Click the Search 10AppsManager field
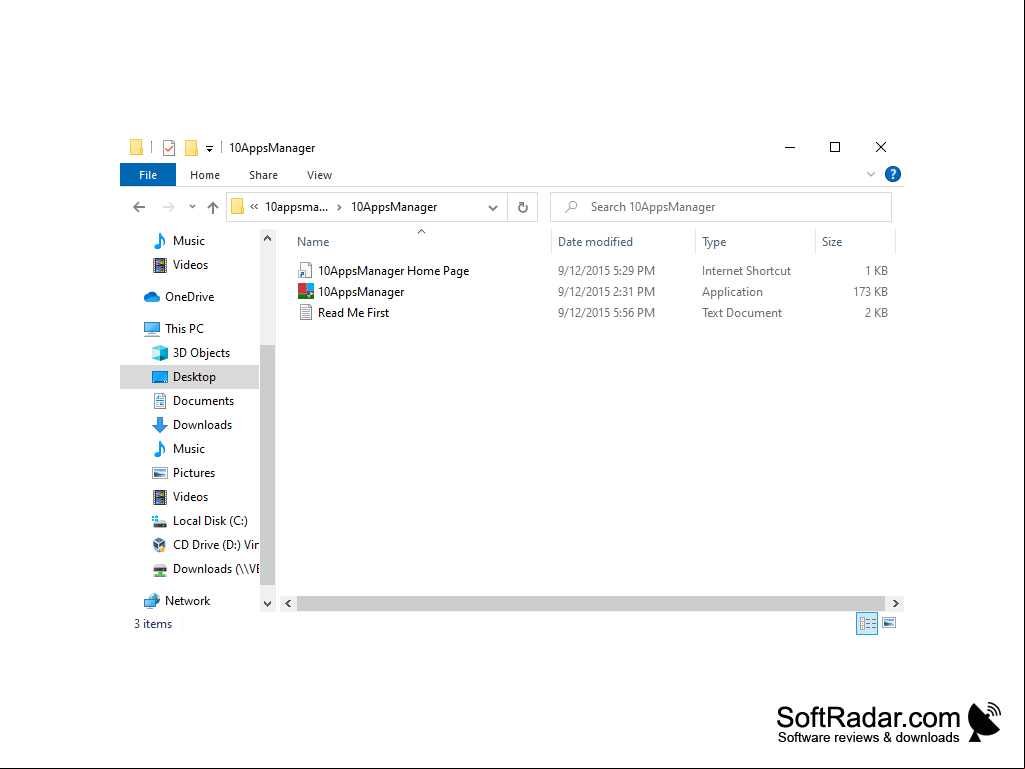Image resolution: width=1025 pixels, height=769 pixels. pyautogui.click(x=720, y=207)
